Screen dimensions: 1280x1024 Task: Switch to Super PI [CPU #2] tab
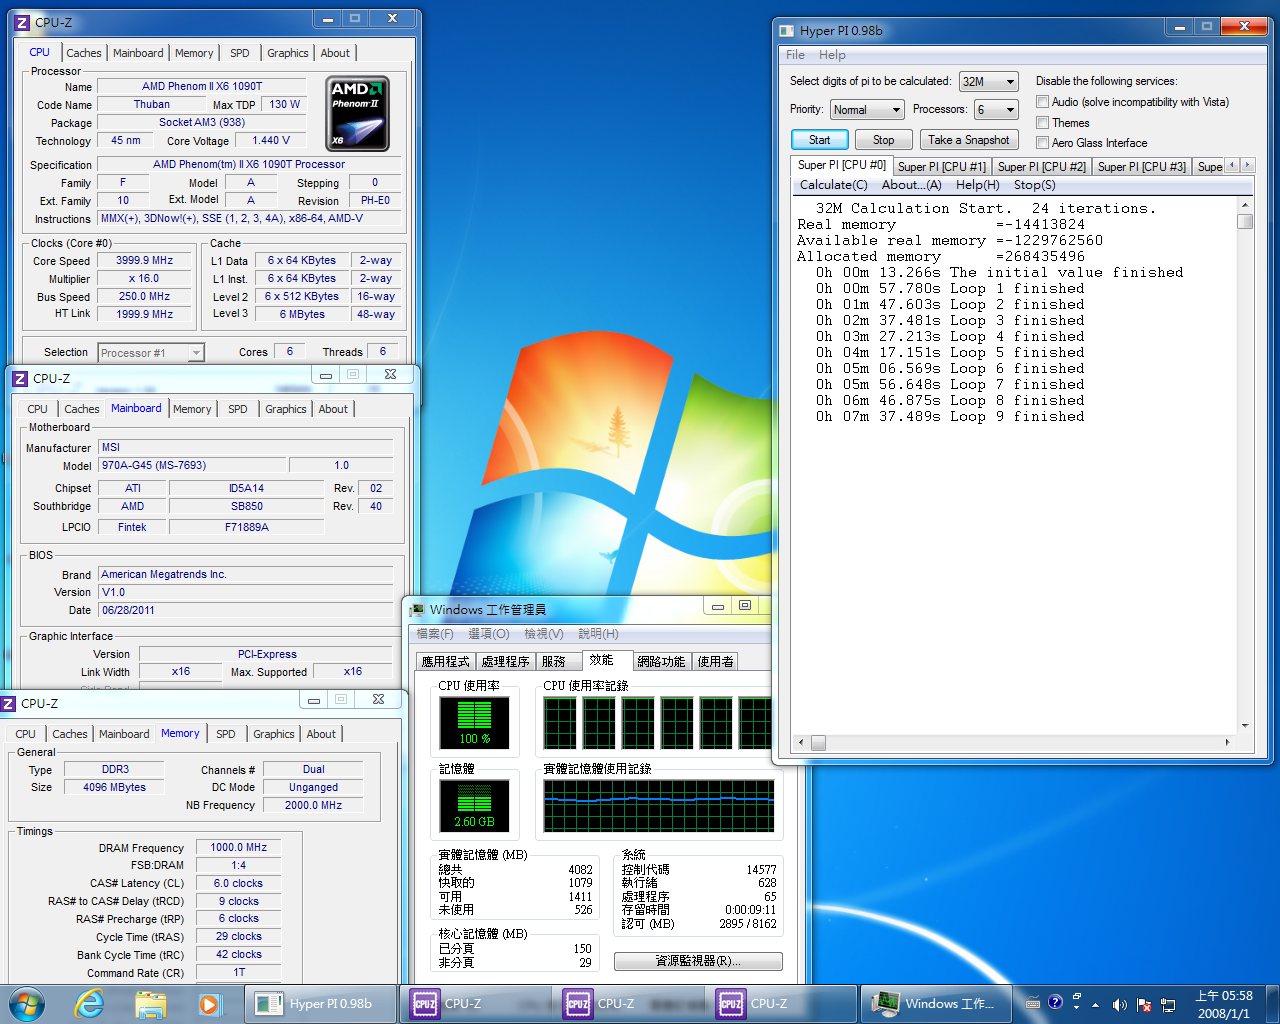(x=1041, y=167)
